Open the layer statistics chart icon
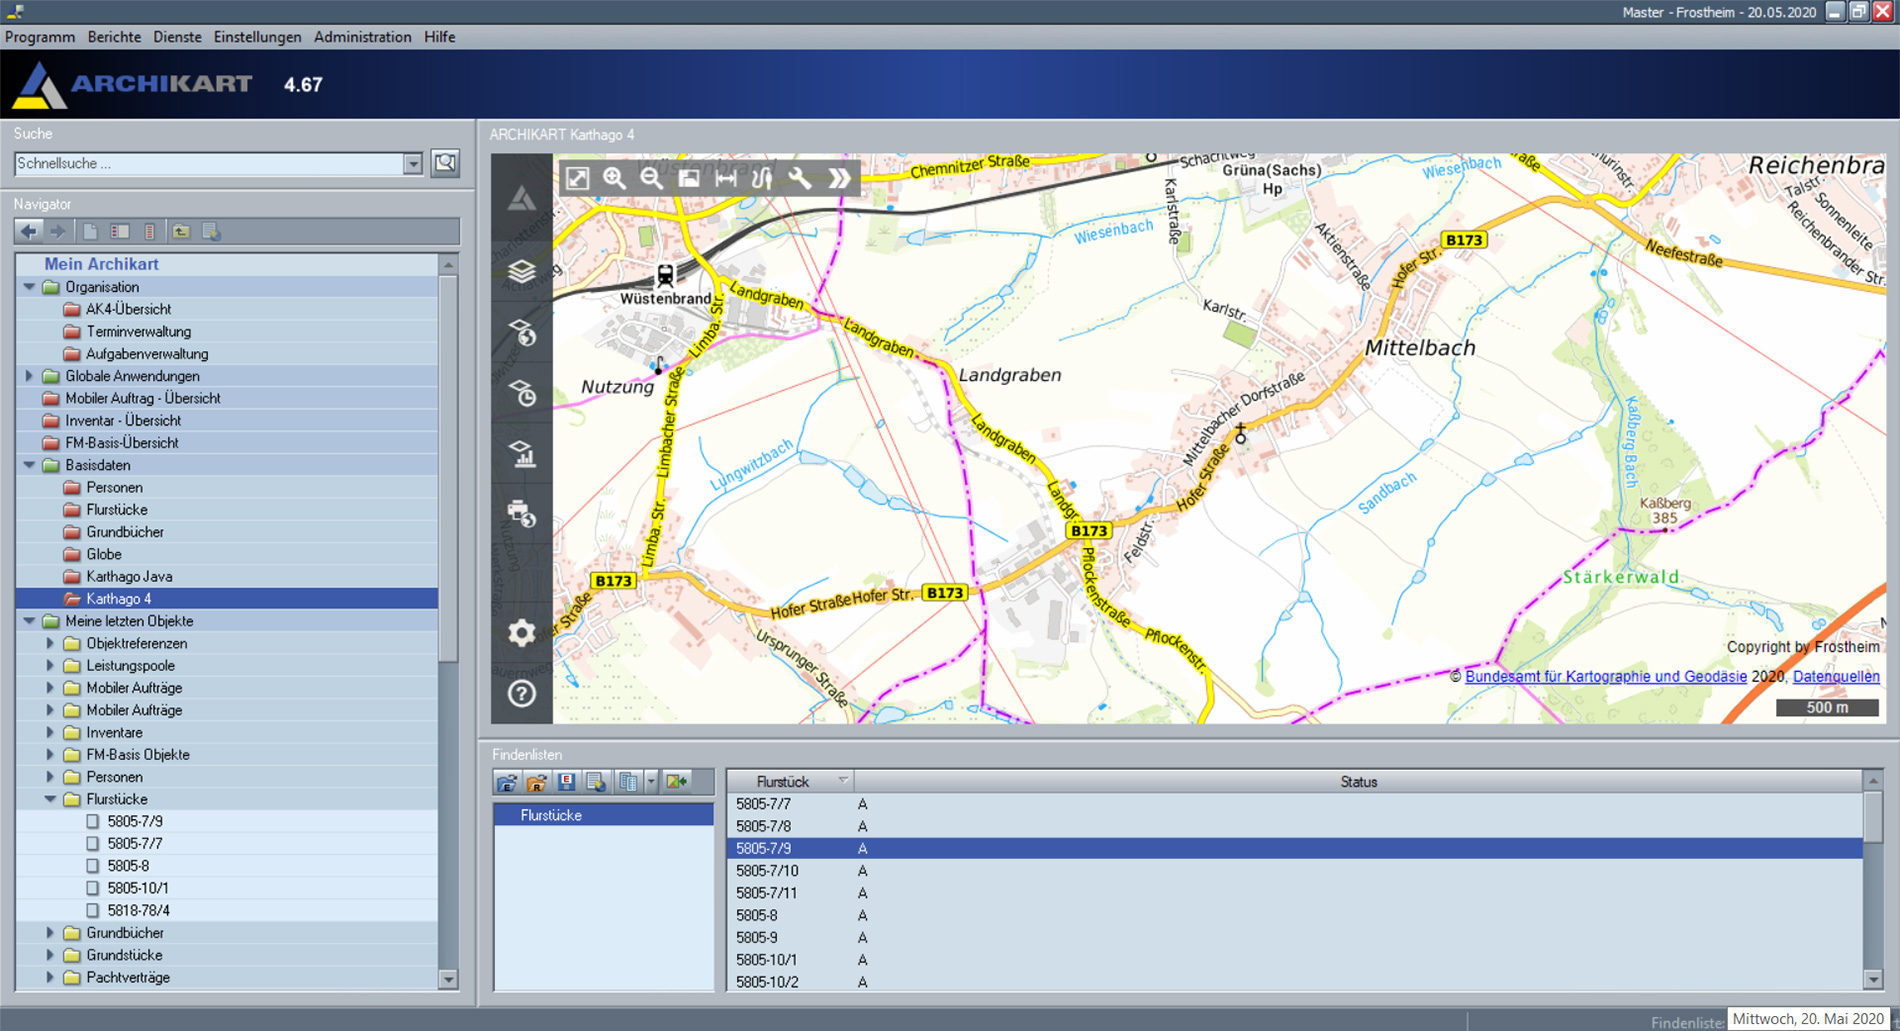This screenshot has width=1900, height=1031. [x=522, y=454]
